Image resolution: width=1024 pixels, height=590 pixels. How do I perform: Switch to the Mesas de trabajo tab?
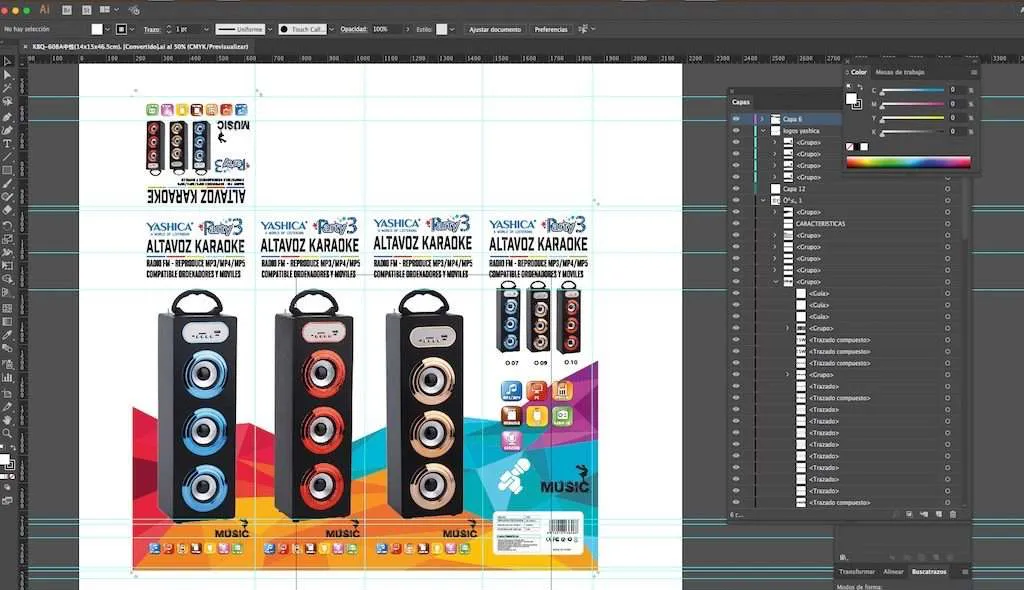[900, 73]
